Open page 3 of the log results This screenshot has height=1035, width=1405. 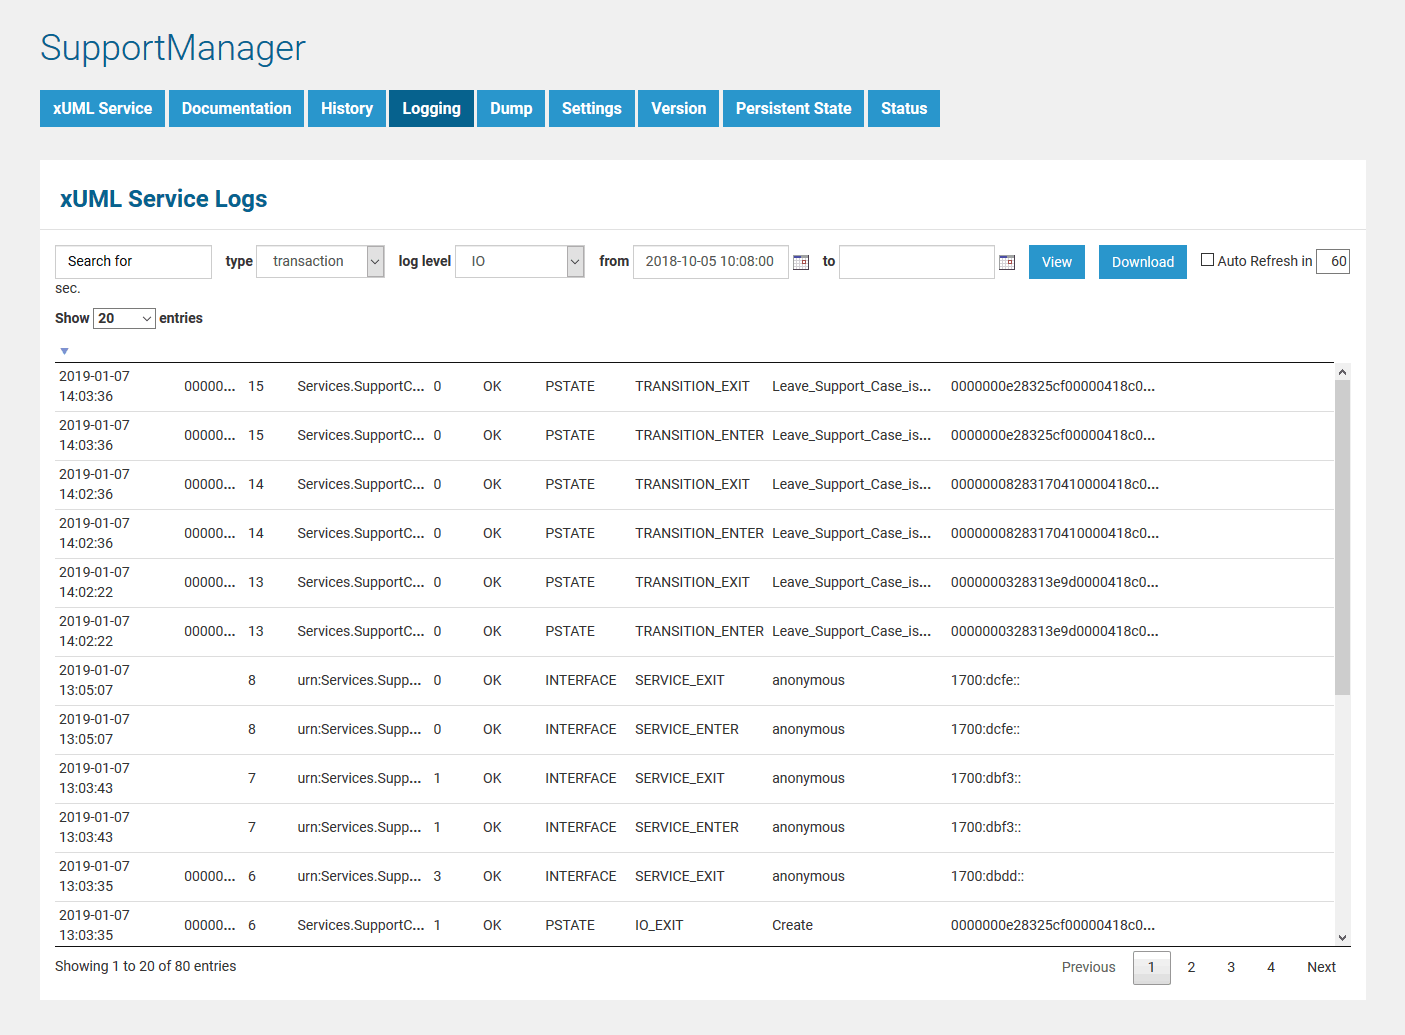point(1230,967)
